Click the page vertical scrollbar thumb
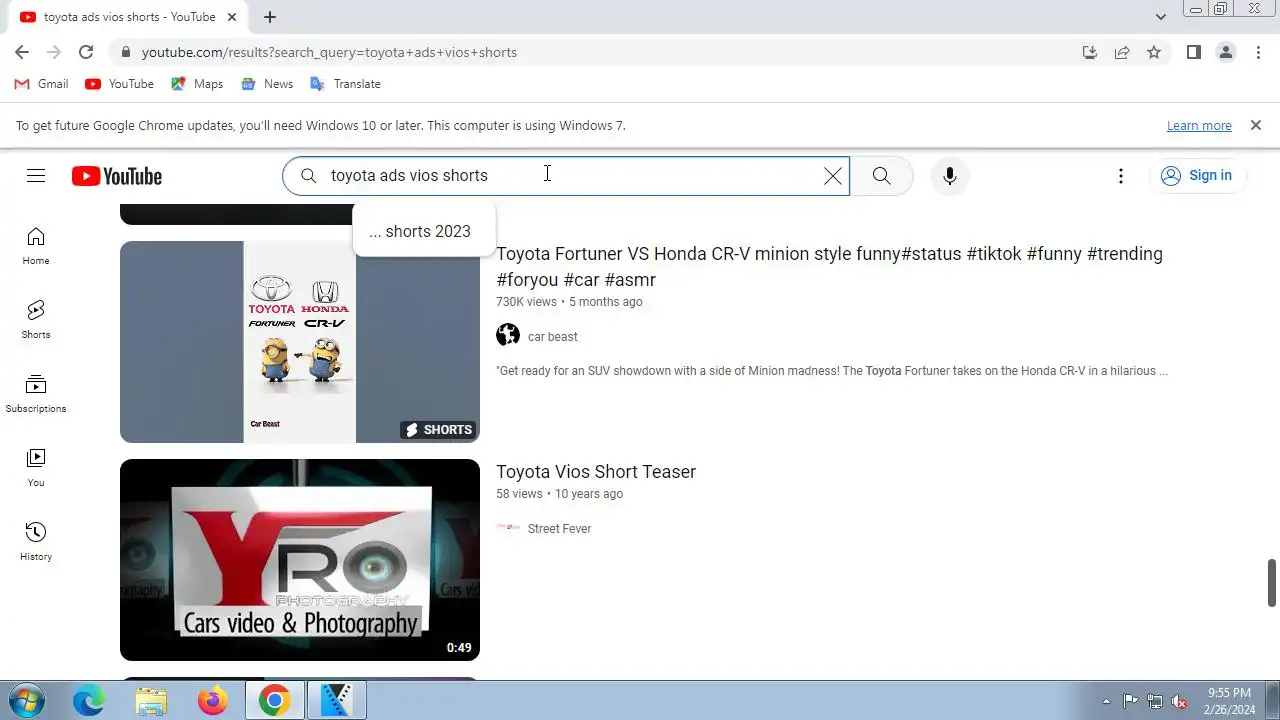The image size is (1280, 720). pyautogui.click(x=1272, y=583)
